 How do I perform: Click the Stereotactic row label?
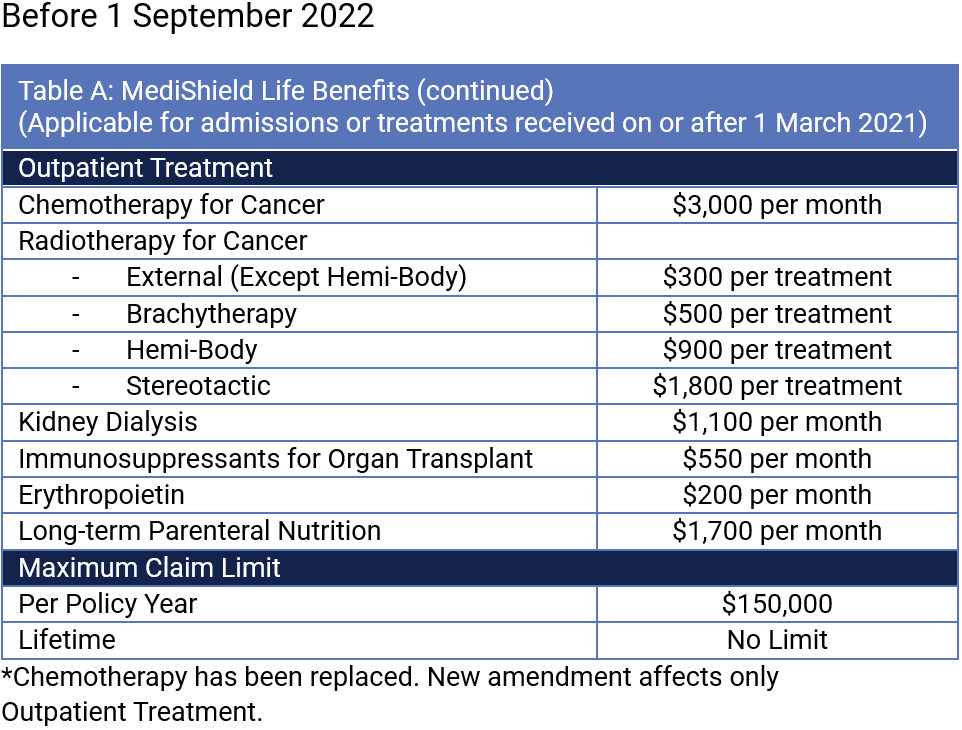click(x=198, y=386)
